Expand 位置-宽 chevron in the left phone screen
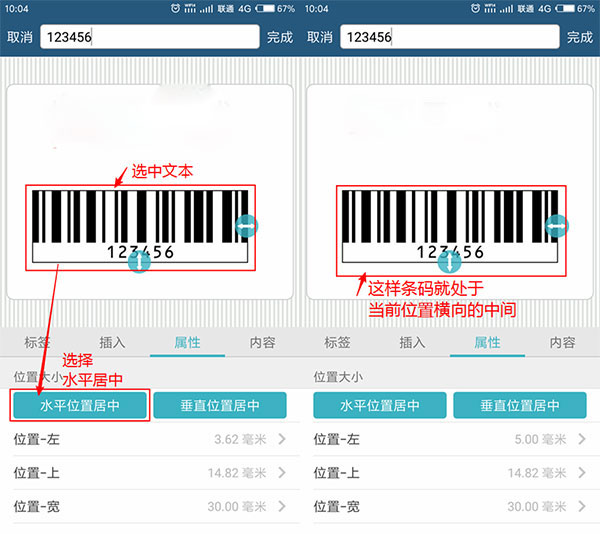Image resolution: width=600 pixels, height=534 pixels. tap(282, 506)
